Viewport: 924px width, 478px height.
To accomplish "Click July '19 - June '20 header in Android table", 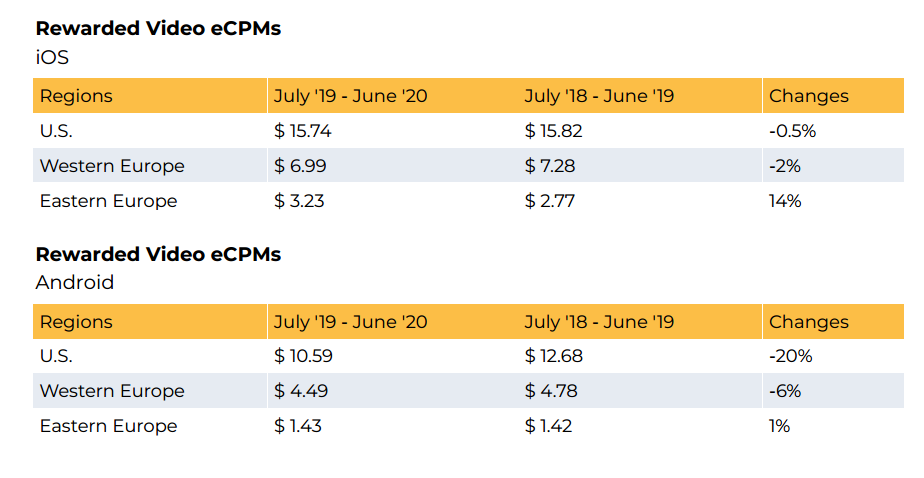I will 350,322.
